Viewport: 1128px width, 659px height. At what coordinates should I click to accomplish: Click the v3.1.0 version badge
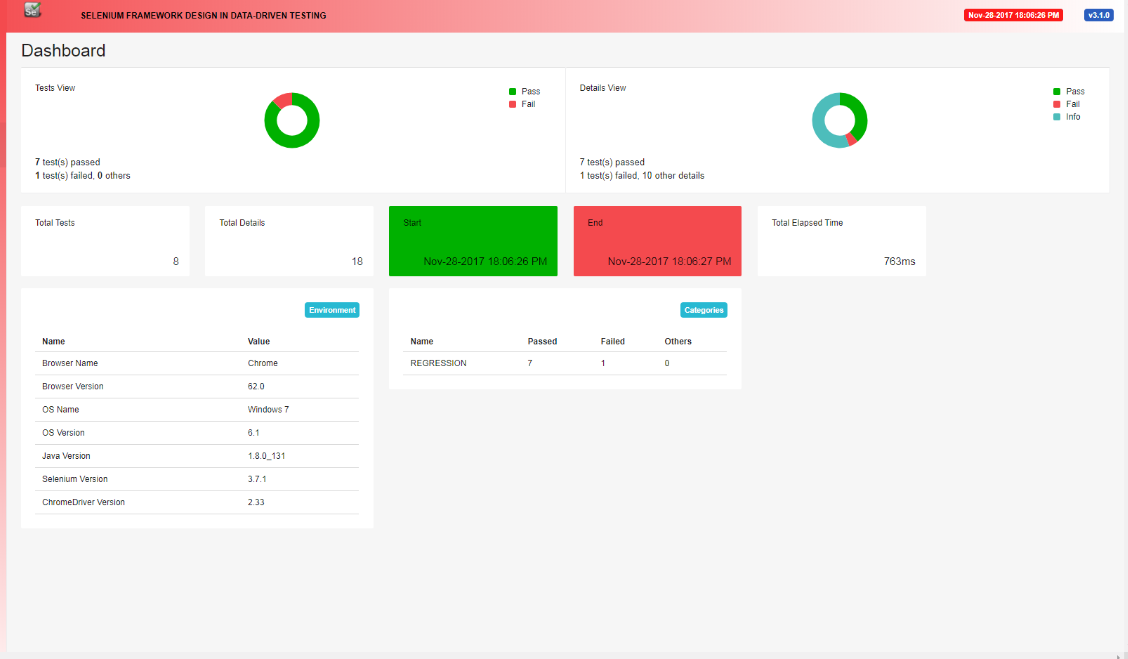click(x=1099, y=15)
